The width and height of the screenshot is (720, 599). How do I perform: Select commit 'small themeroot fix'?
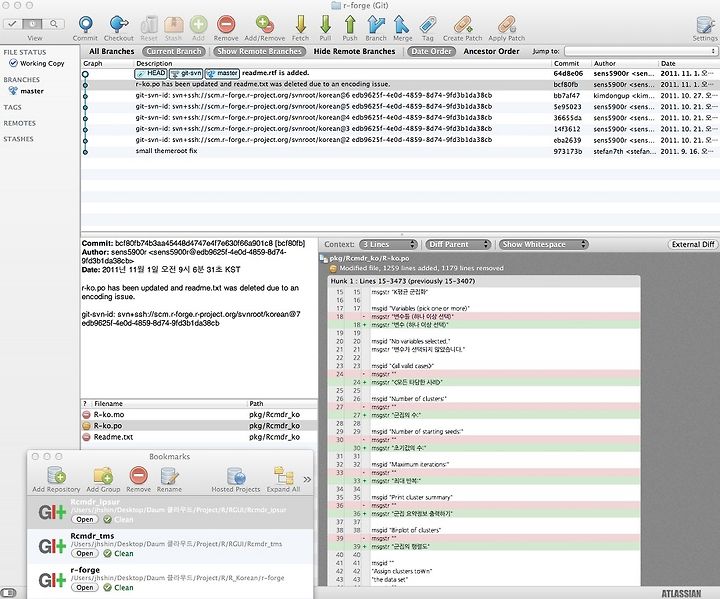click(x=400, y=151)
